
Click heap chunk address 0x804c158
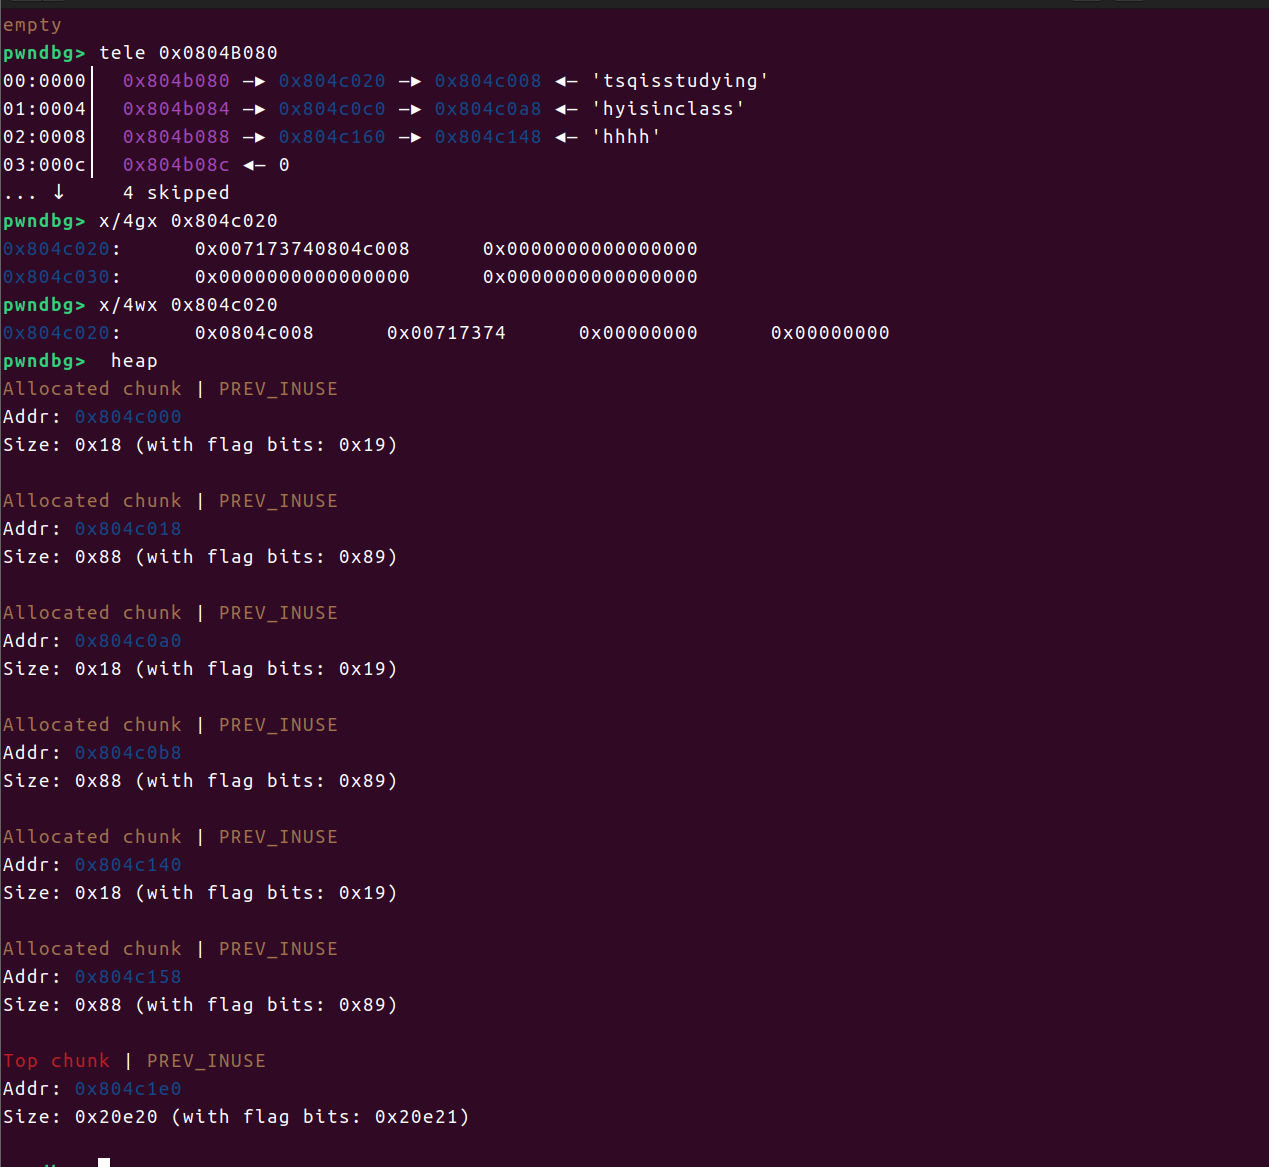pos(128,977)
